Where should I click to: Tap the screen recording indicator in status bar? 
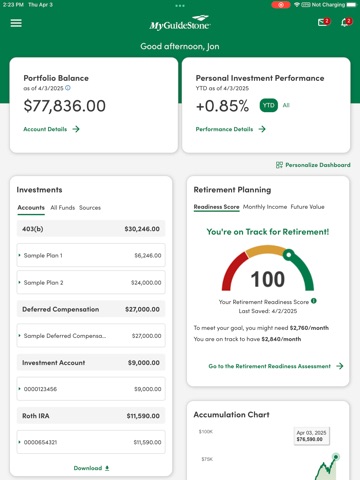[x=281, y=5]
